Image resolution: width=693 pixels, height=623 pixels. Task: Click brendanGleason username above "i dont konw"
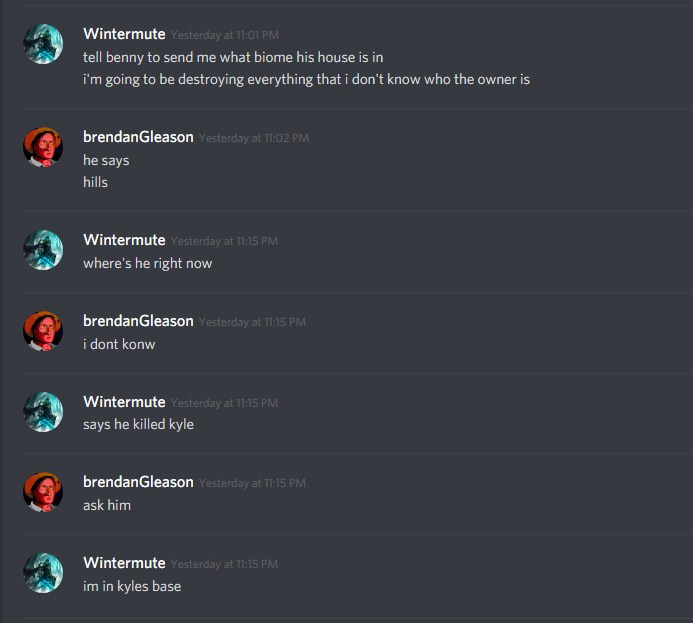coord(138,321)
